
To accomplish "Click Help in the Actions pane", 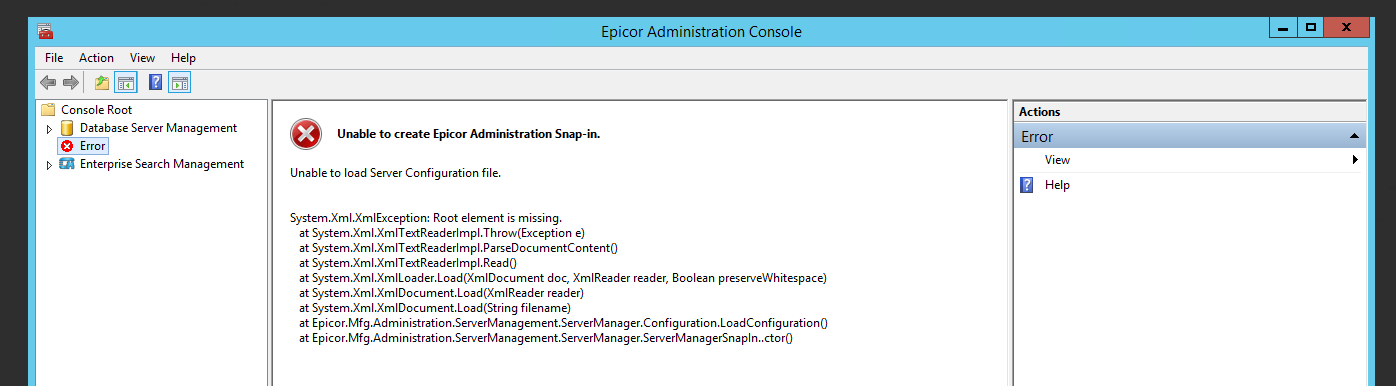I will point(1057,185).
